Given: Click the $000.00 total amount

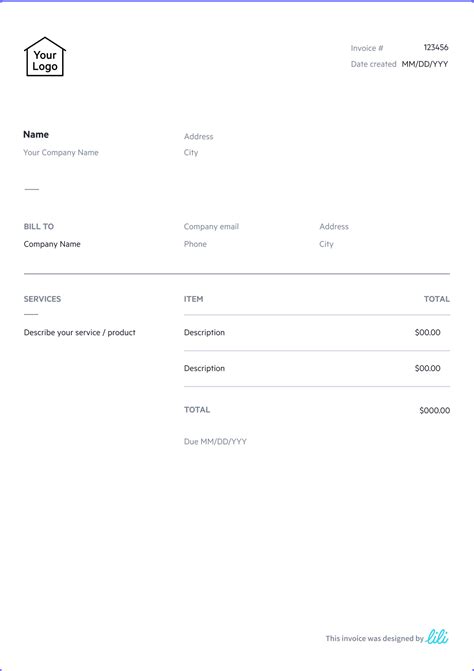Looking at the screenshot, I should click(x=435, y=410).
